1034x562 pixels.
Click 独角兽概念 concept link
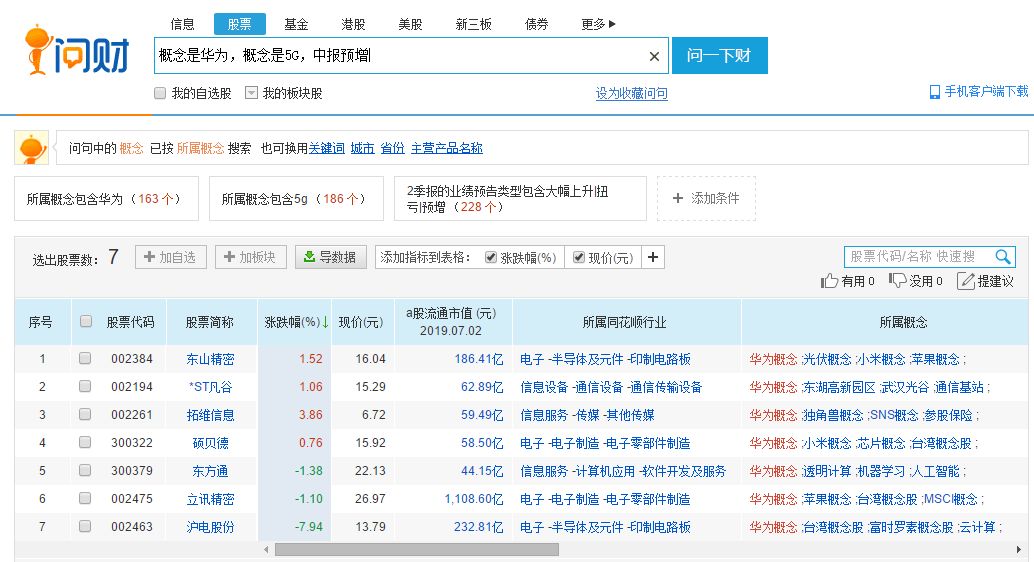click(833, 415)
